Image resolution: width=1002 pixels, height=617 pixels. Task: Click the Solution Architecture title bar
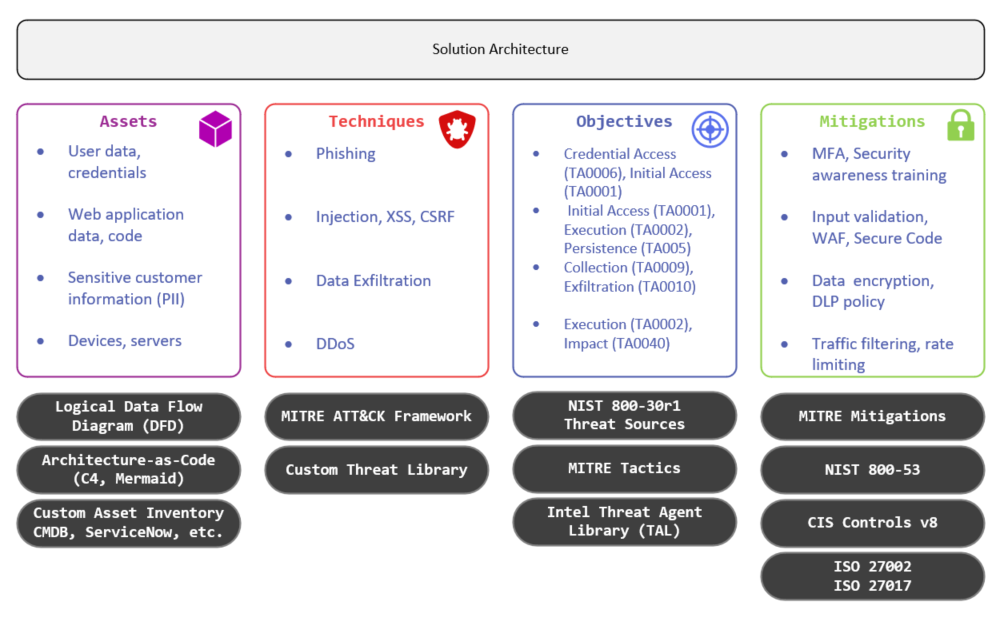coord(500,48)
